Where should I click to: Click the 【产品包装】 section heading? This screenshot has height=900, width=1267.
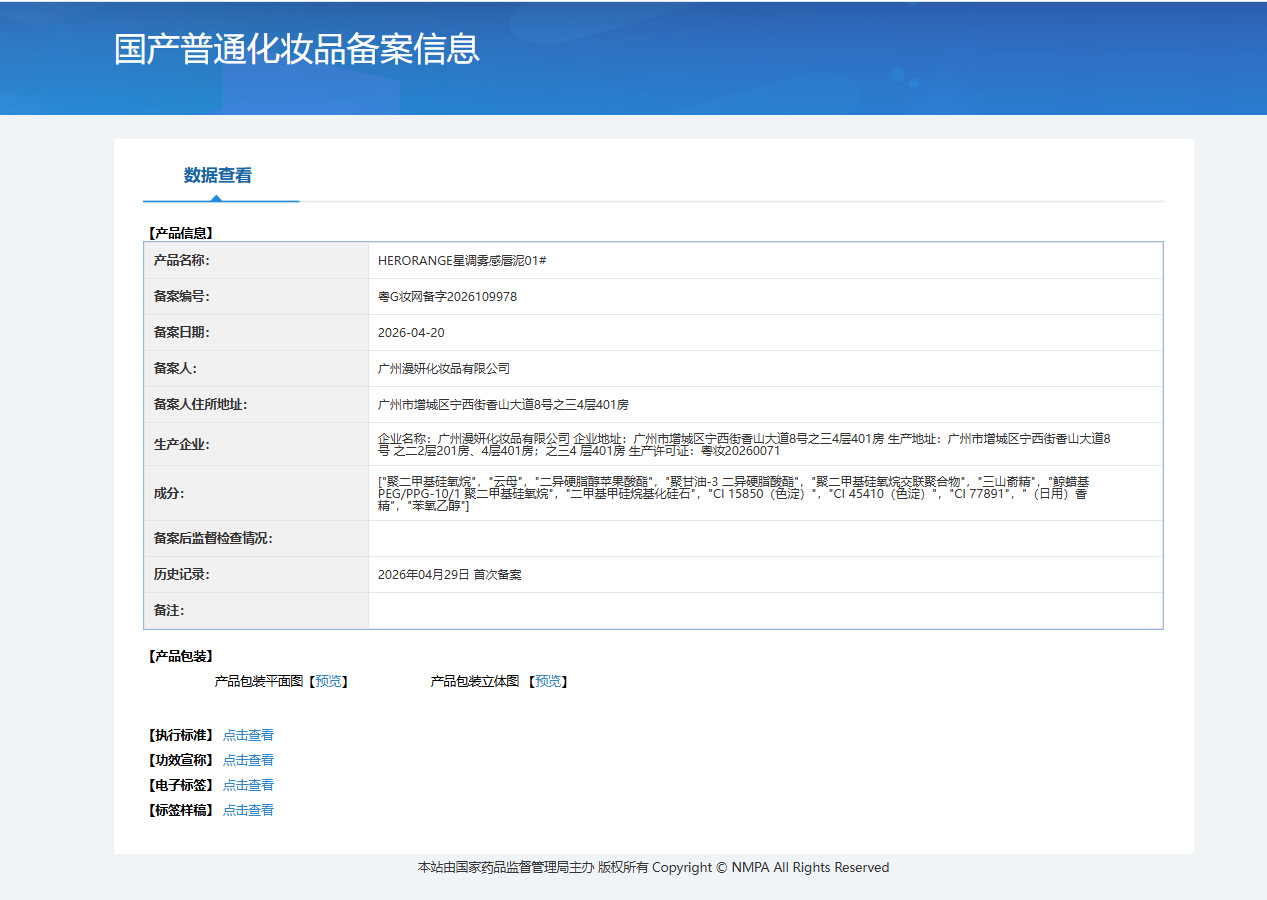(180, 657)
